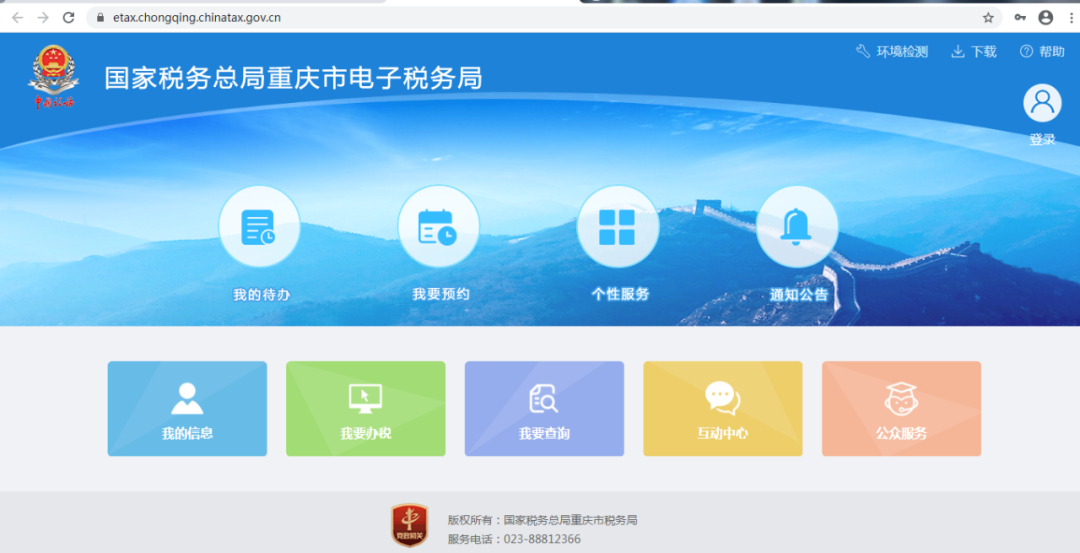Open the 我要查询 purple tile
Image resolution: width=1080 pixels, height=553 pixels.
[544, 408]
